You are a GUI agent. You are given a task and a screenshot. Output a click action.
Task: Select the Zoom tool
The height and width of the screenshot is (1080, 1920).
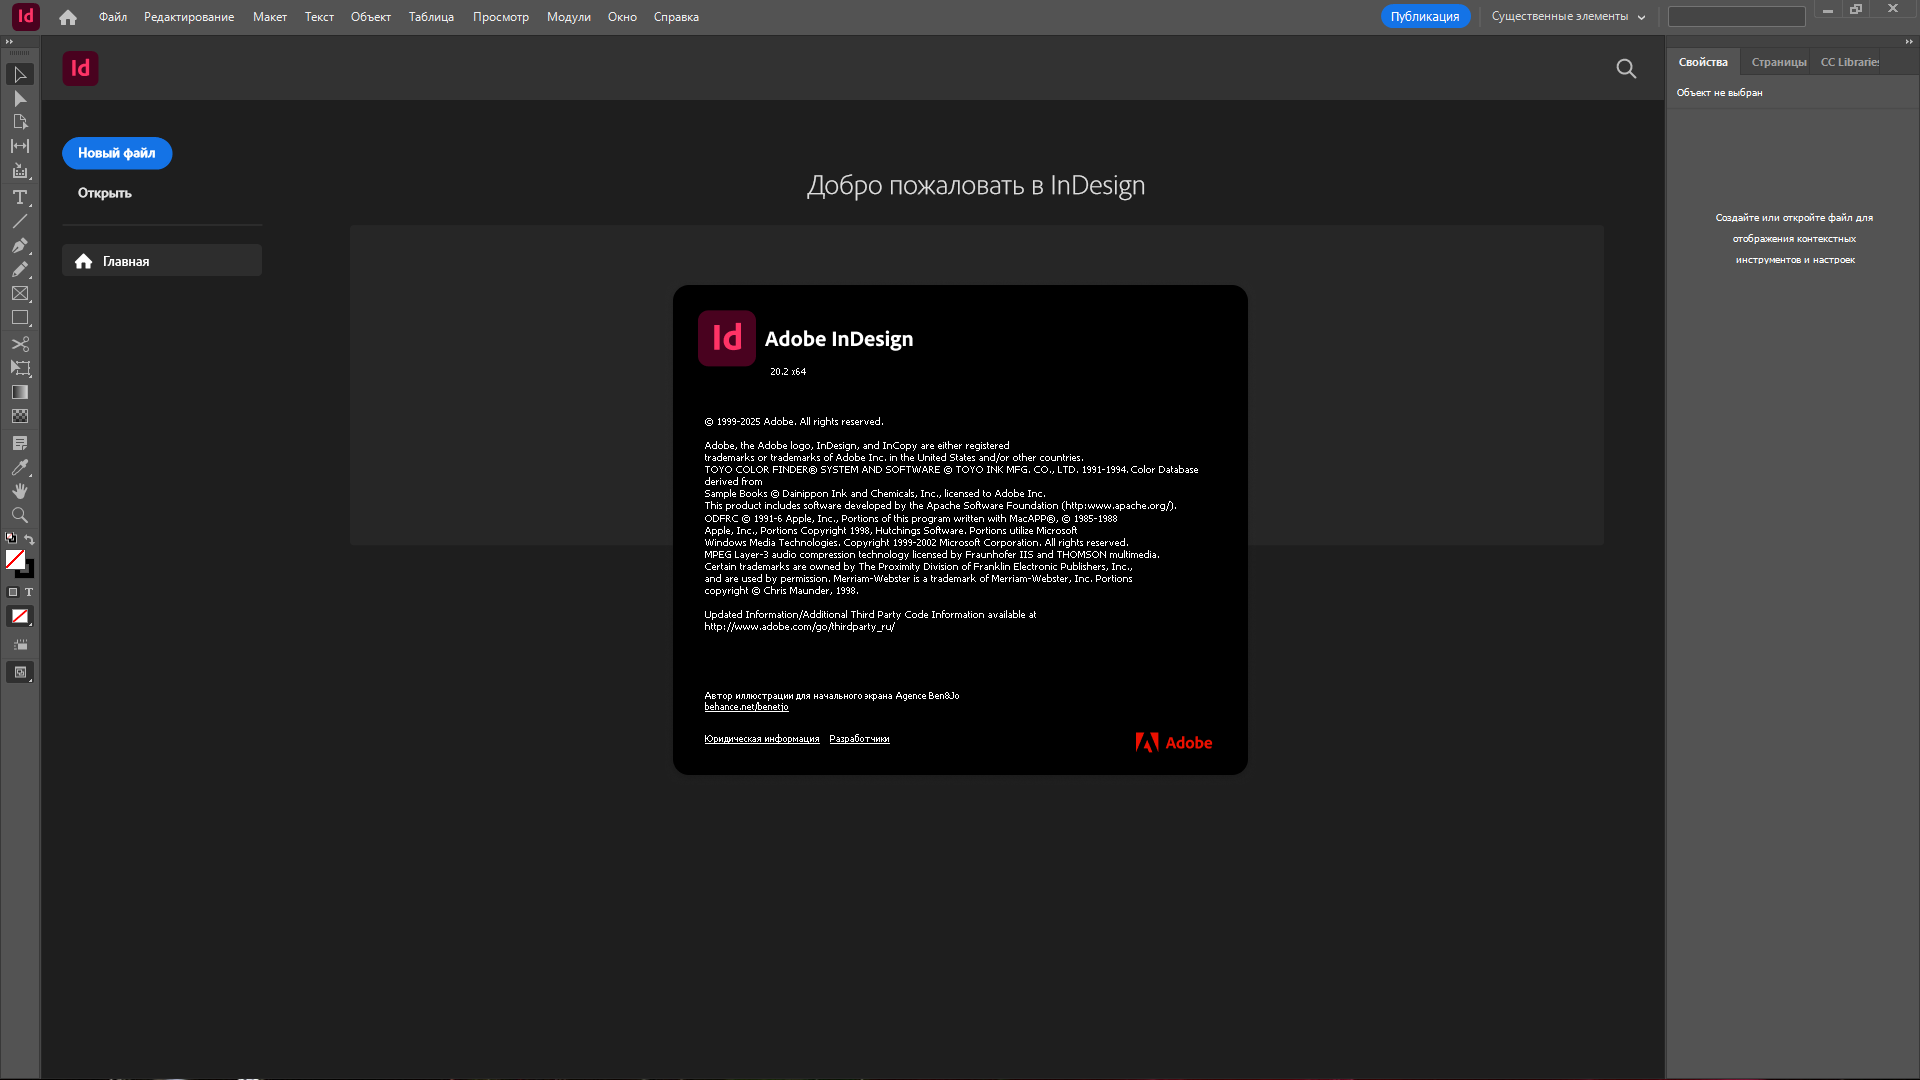(x=19, y=515)
